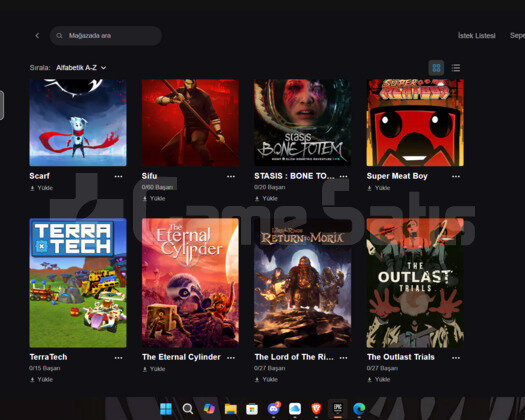Image resolution: width=525 pixels, height=420 pixels.
Task: Open Brave browser from the taskbar
Action: click(316, 409)
